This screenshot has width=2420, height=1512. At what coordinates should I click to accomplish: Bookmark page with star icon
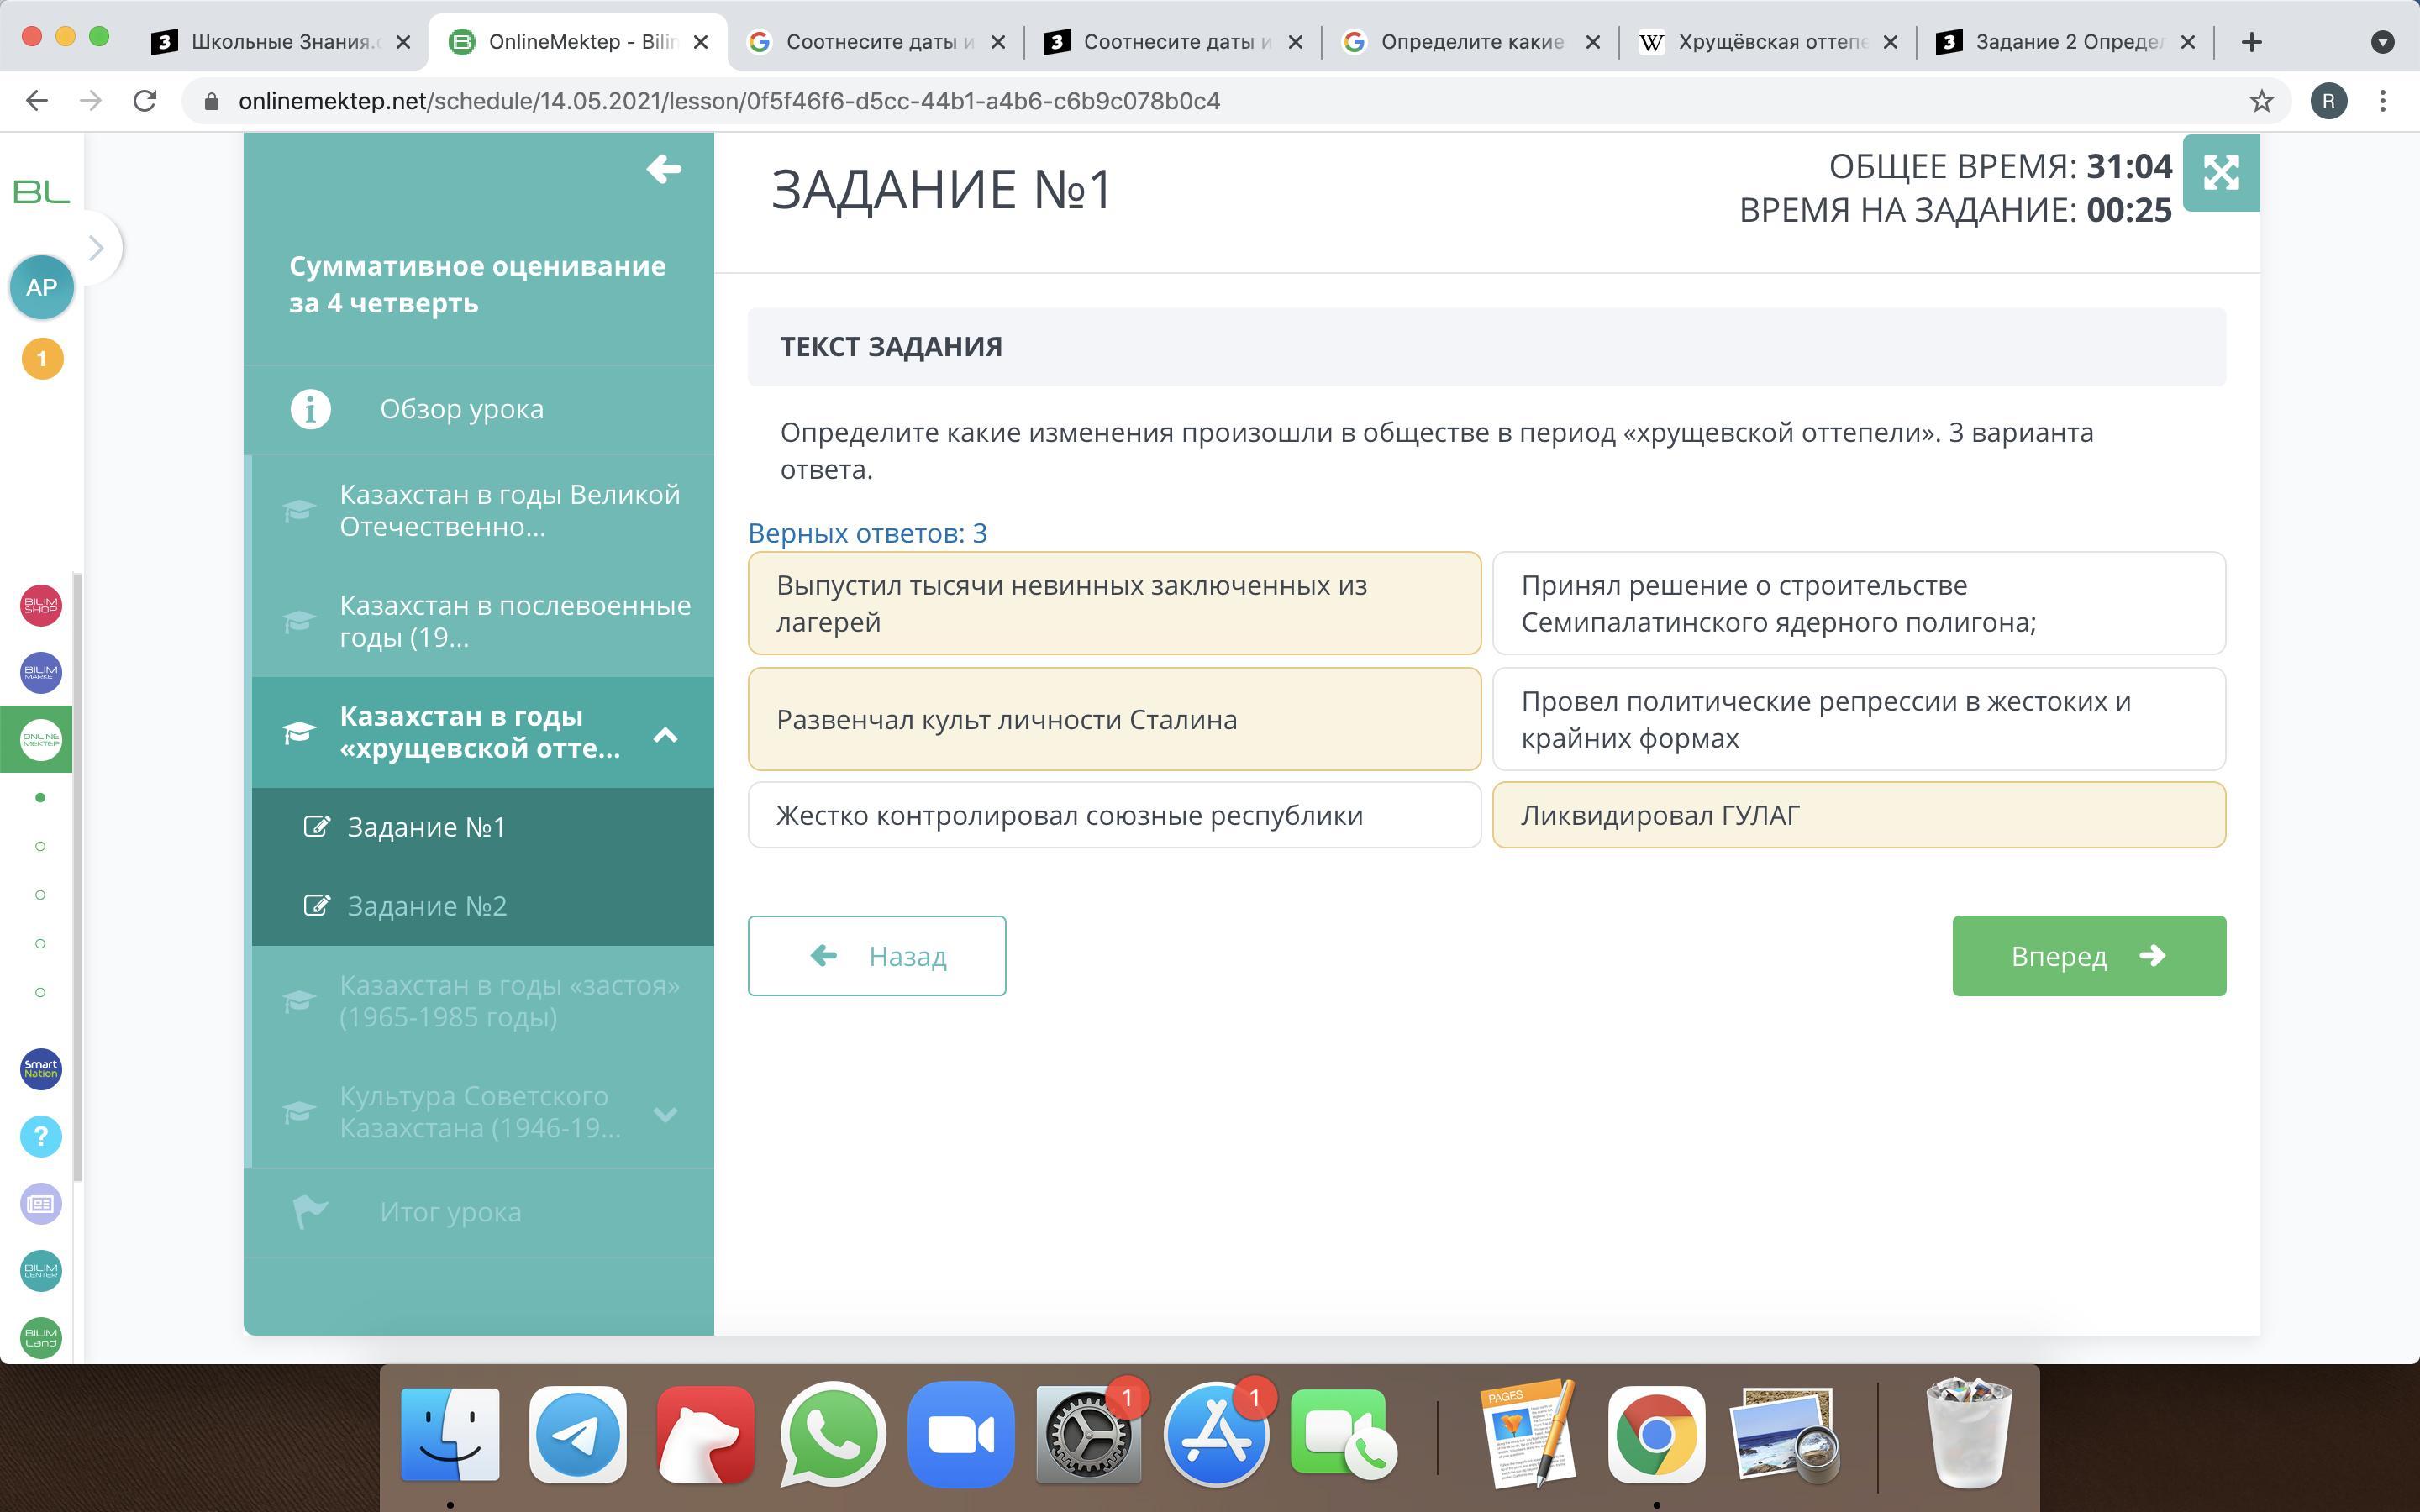click(x=2261, y=101)
